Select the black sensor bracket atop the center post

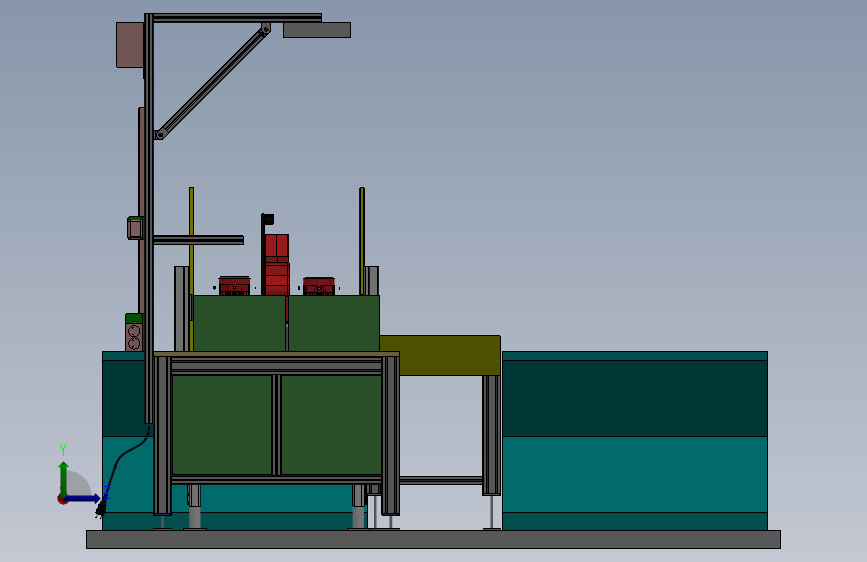[x=268, y=219]
